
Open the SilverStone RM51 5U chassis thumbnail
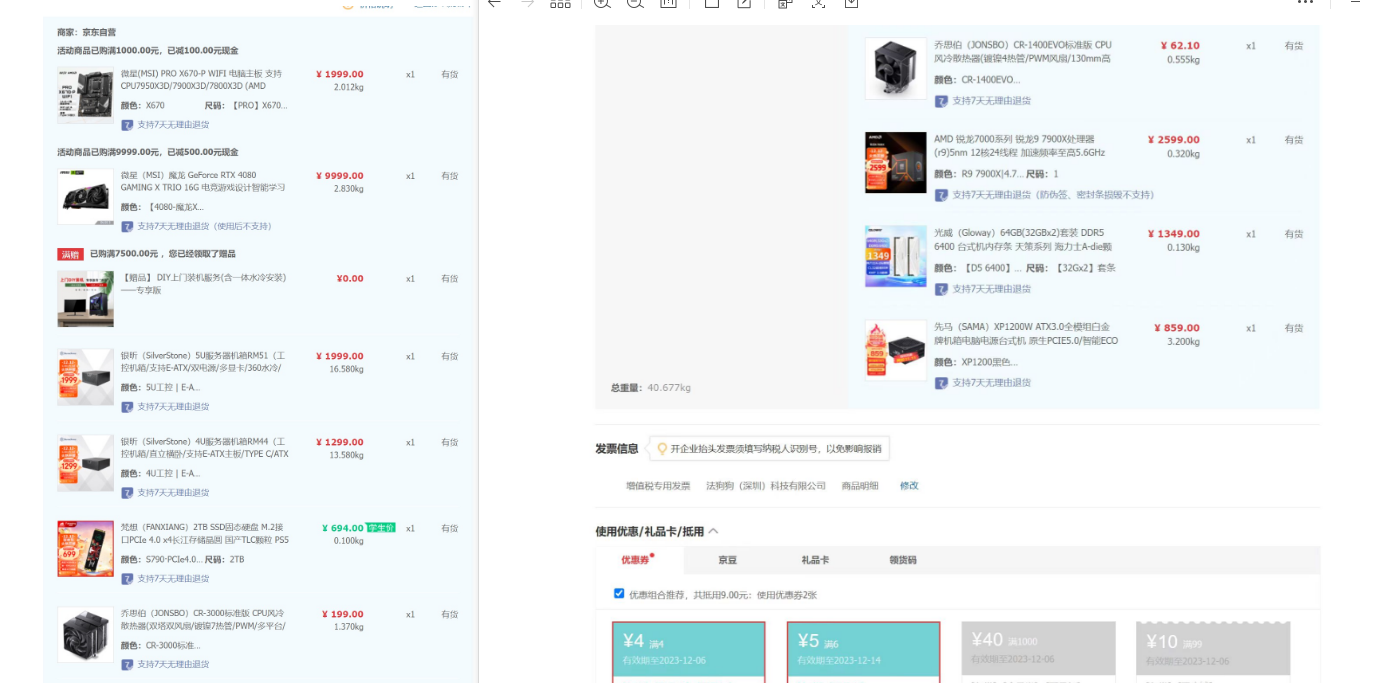(x=85, y=377)
